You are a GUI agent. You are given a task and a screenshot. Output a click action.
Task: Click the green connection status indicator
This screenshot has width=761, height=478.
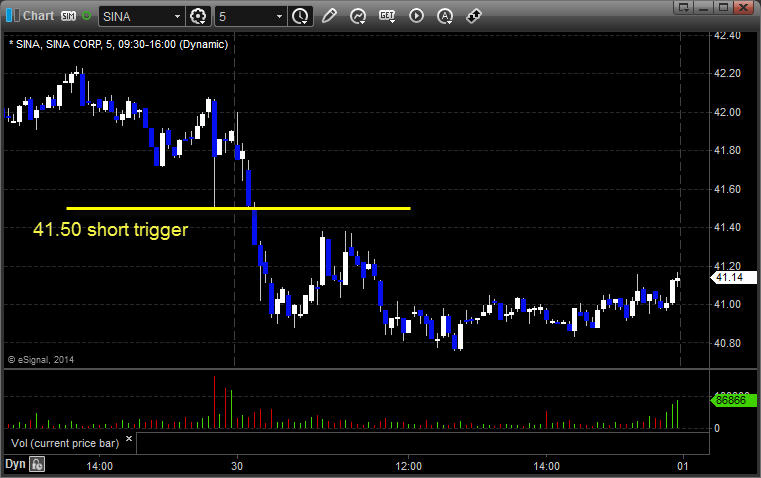(x=86, y=16)
